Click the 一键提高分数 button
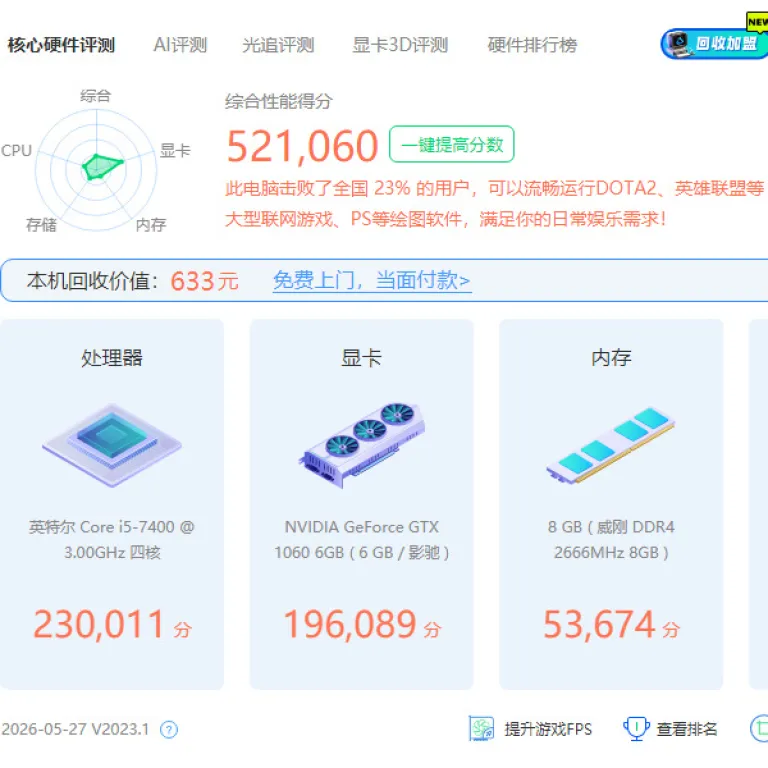Viewport: 768px width, 768px height. 452,144
